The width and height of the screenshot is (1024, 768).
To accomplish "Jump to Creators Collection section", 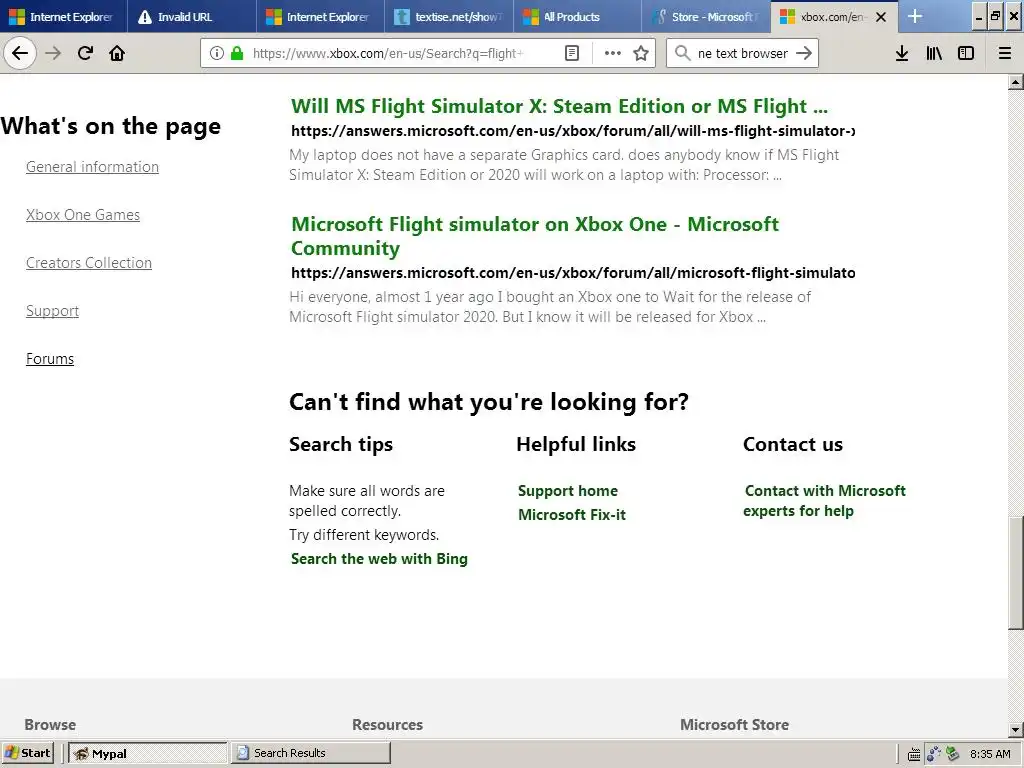I will tap(89, 263).
